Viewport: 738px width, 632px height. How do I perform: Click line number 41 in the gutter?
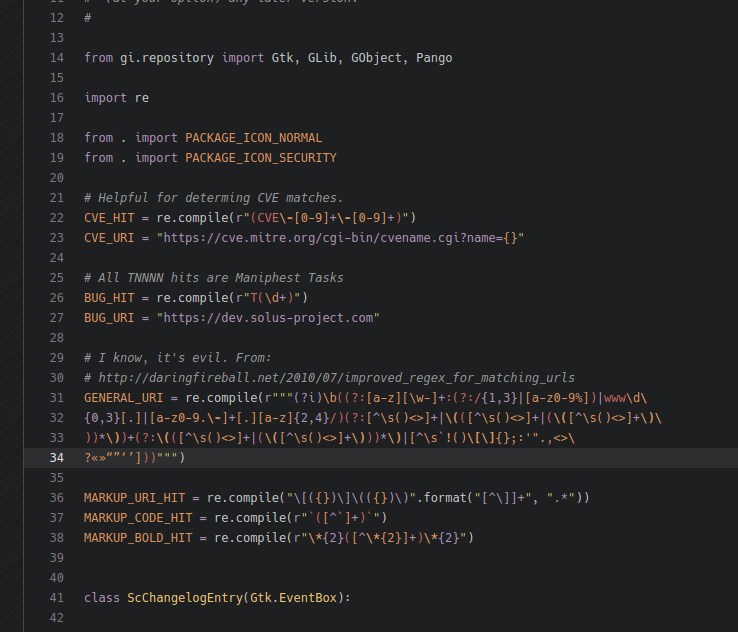(x=57, y=598)
